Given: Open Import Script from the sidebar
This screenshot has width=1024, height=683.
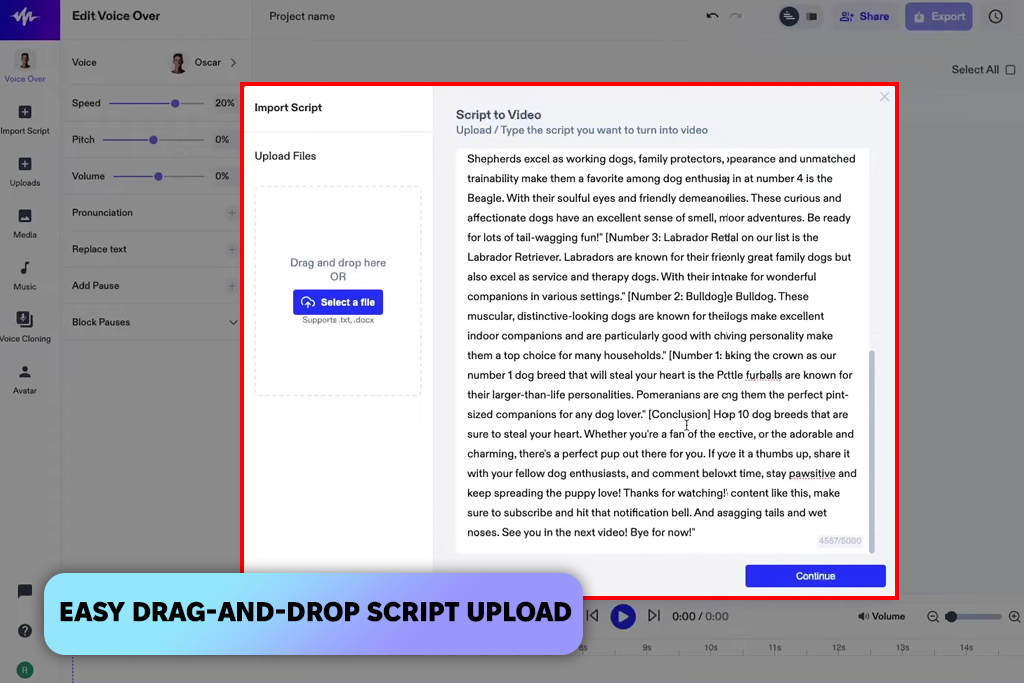Looking at the screenshot, I should coord(25,119).
